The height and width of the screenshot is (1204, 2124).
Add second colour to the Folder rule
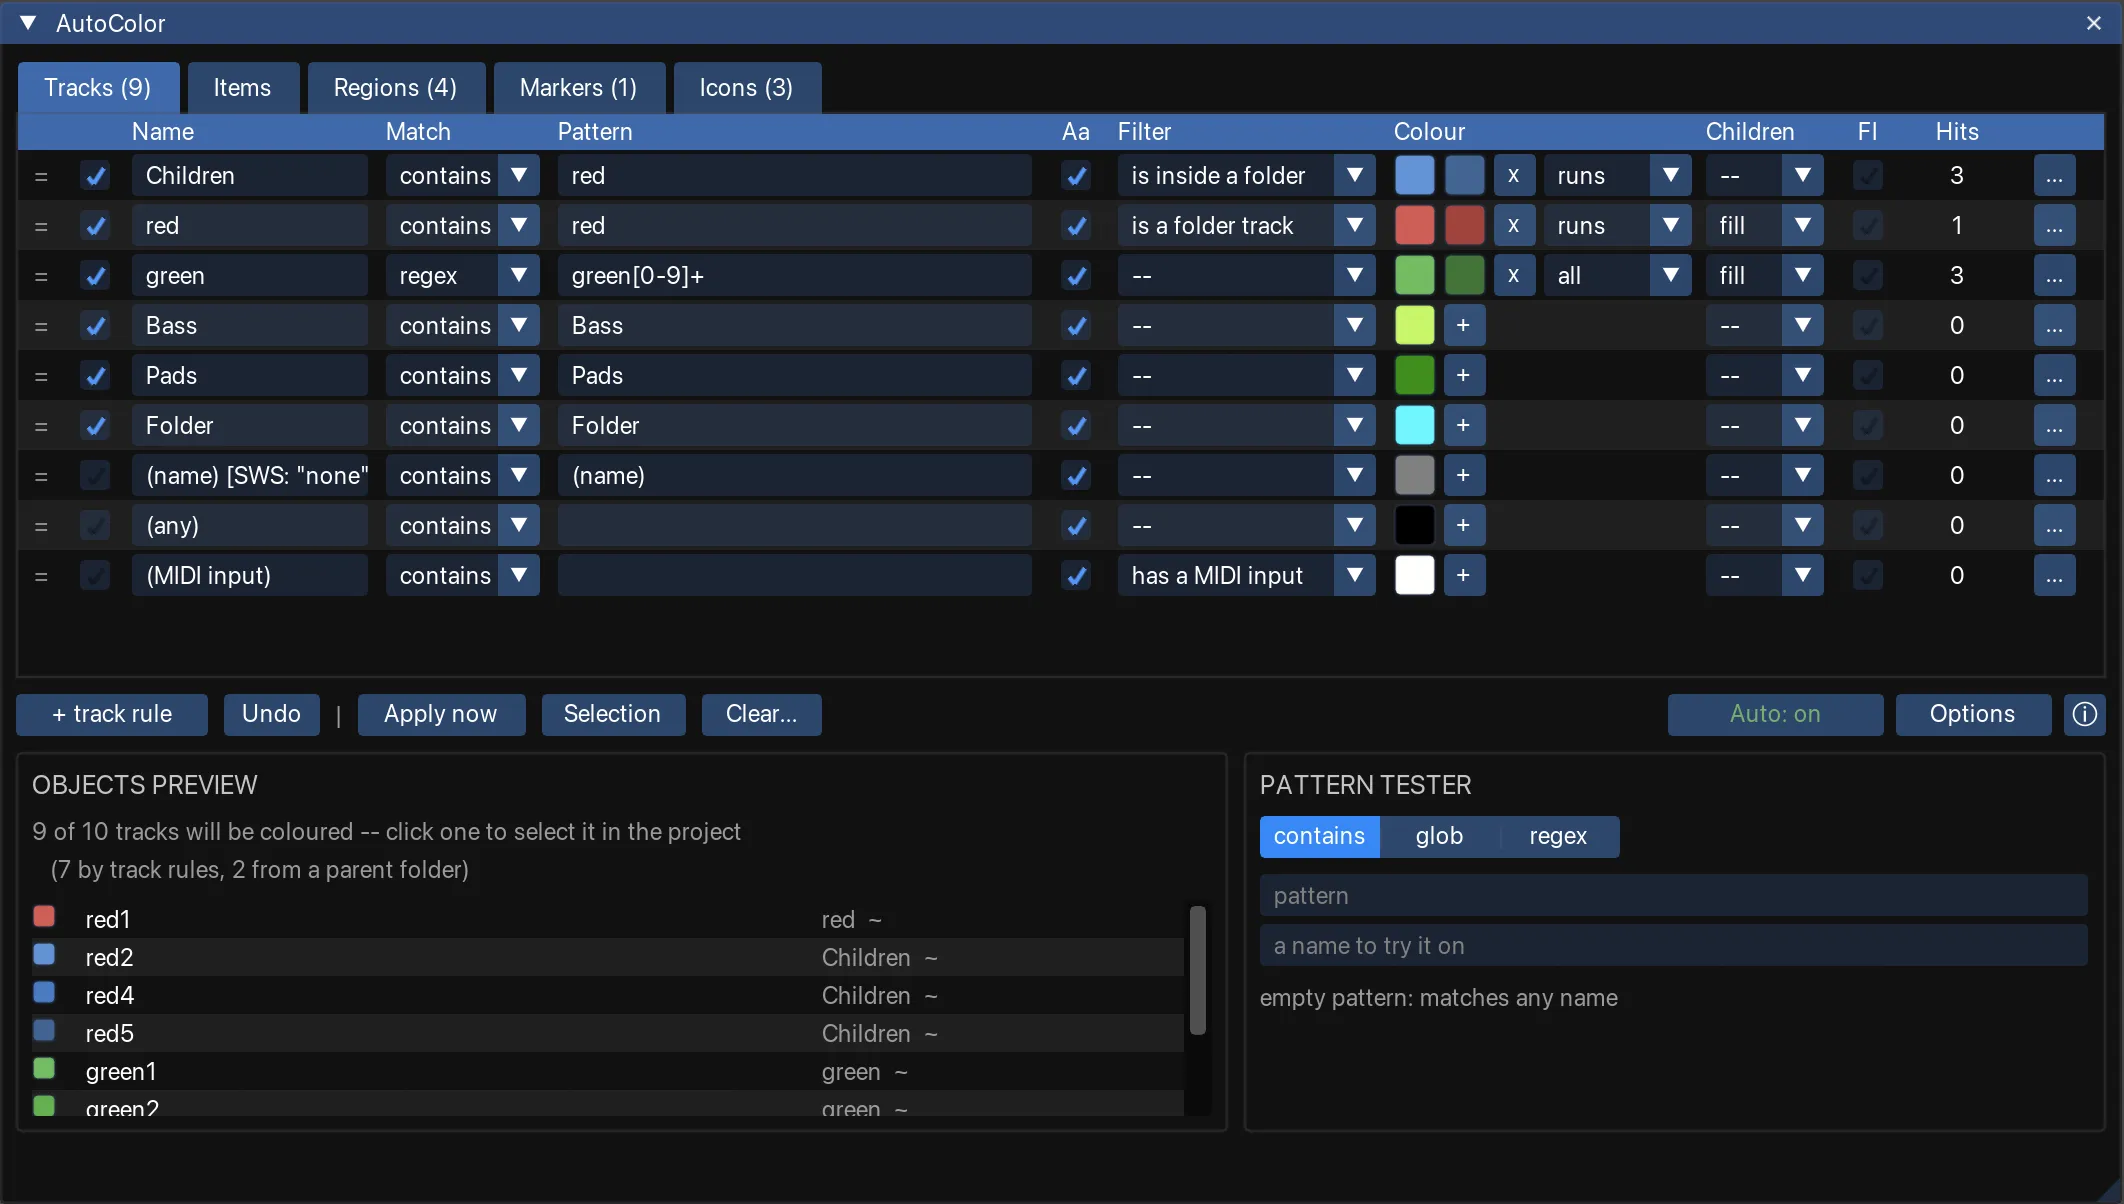(1464, 426)
